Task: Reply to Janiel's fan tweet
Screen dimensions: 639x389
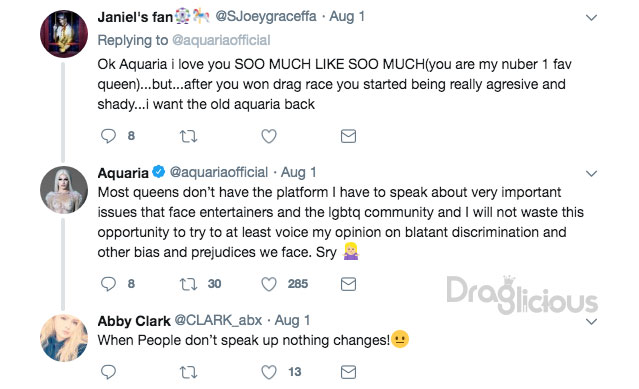Action: pyautogui.click(x=108, y=136)
